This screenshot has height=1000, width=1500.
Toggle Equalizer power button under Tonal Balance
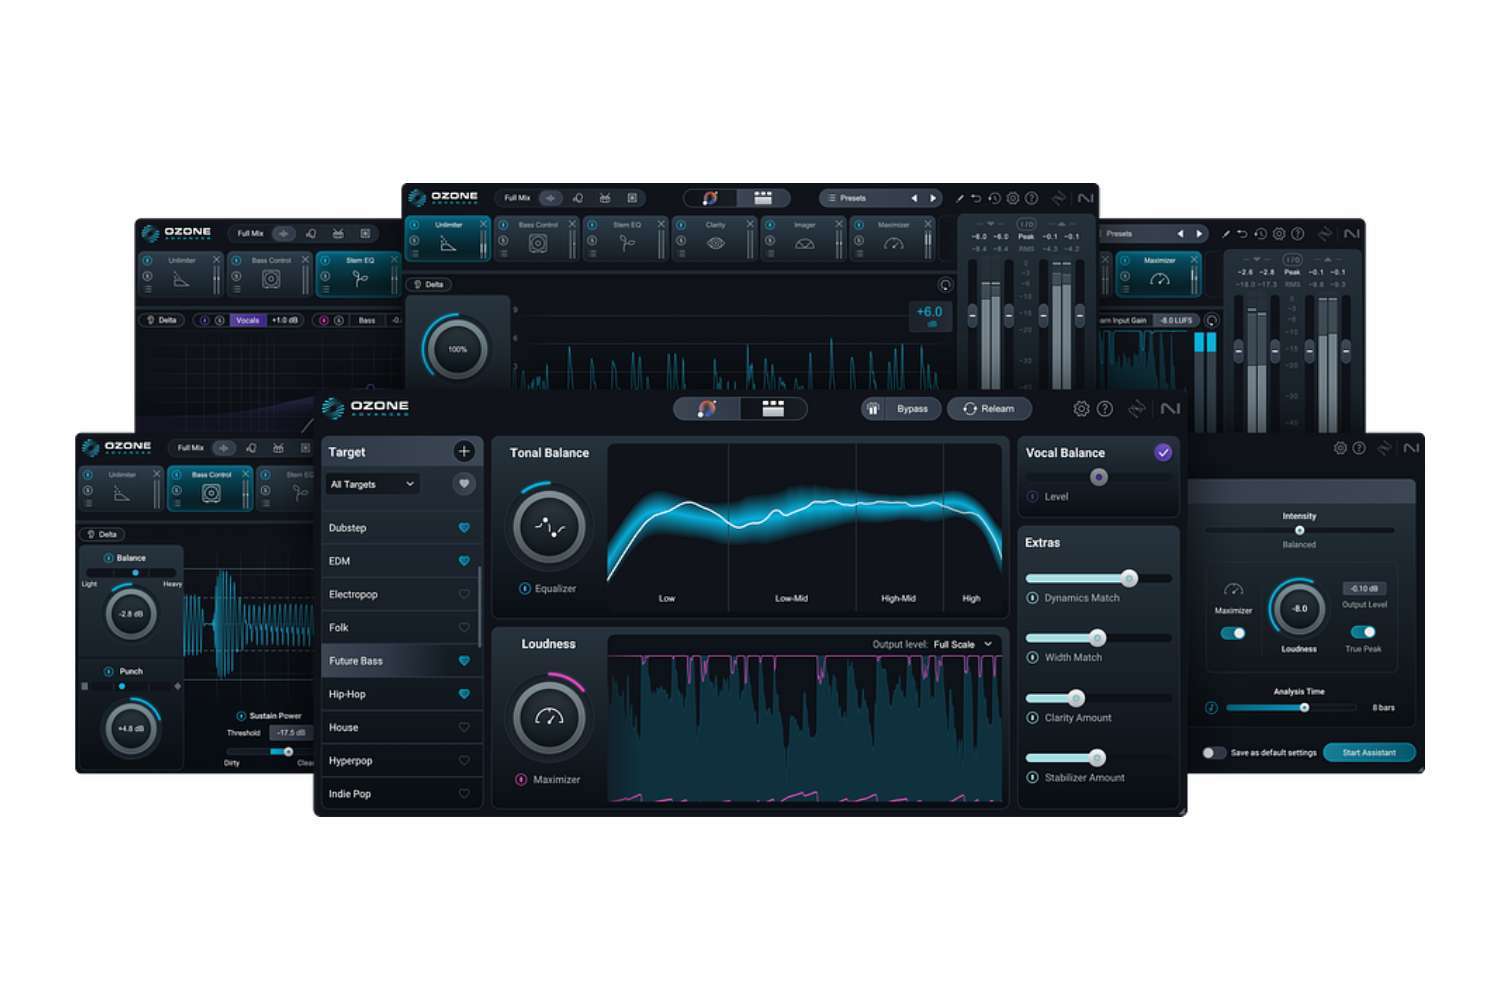tap(524, 588)
